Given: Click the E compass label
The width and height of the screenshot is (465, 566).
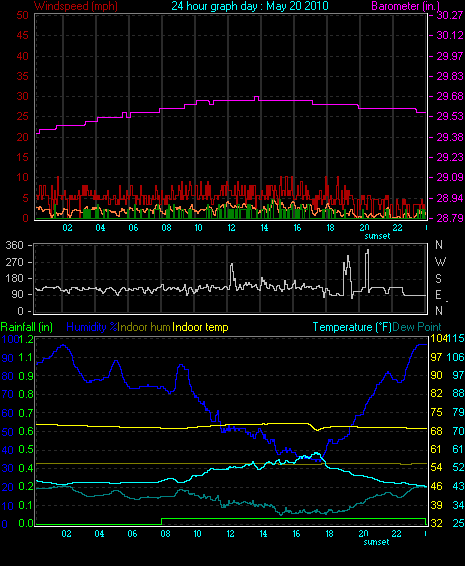Looking at the screenshot, I should tap(439, 295).
